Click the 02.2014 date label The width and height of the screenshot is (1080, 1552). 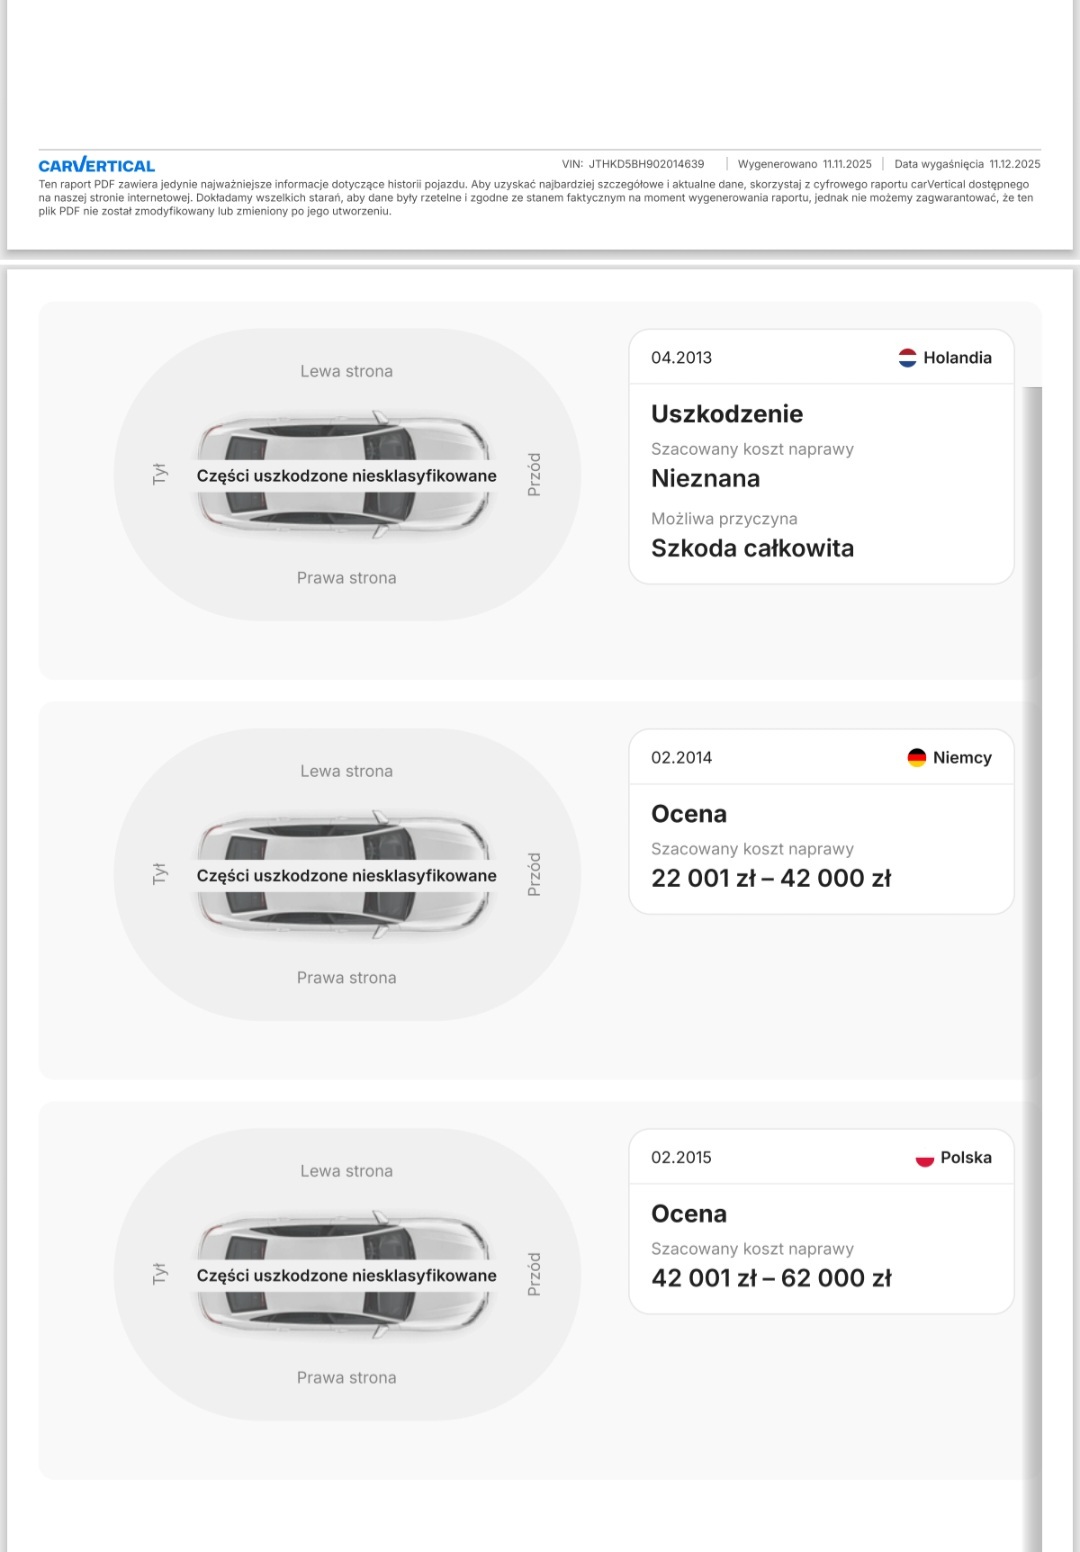coord(681,758)
